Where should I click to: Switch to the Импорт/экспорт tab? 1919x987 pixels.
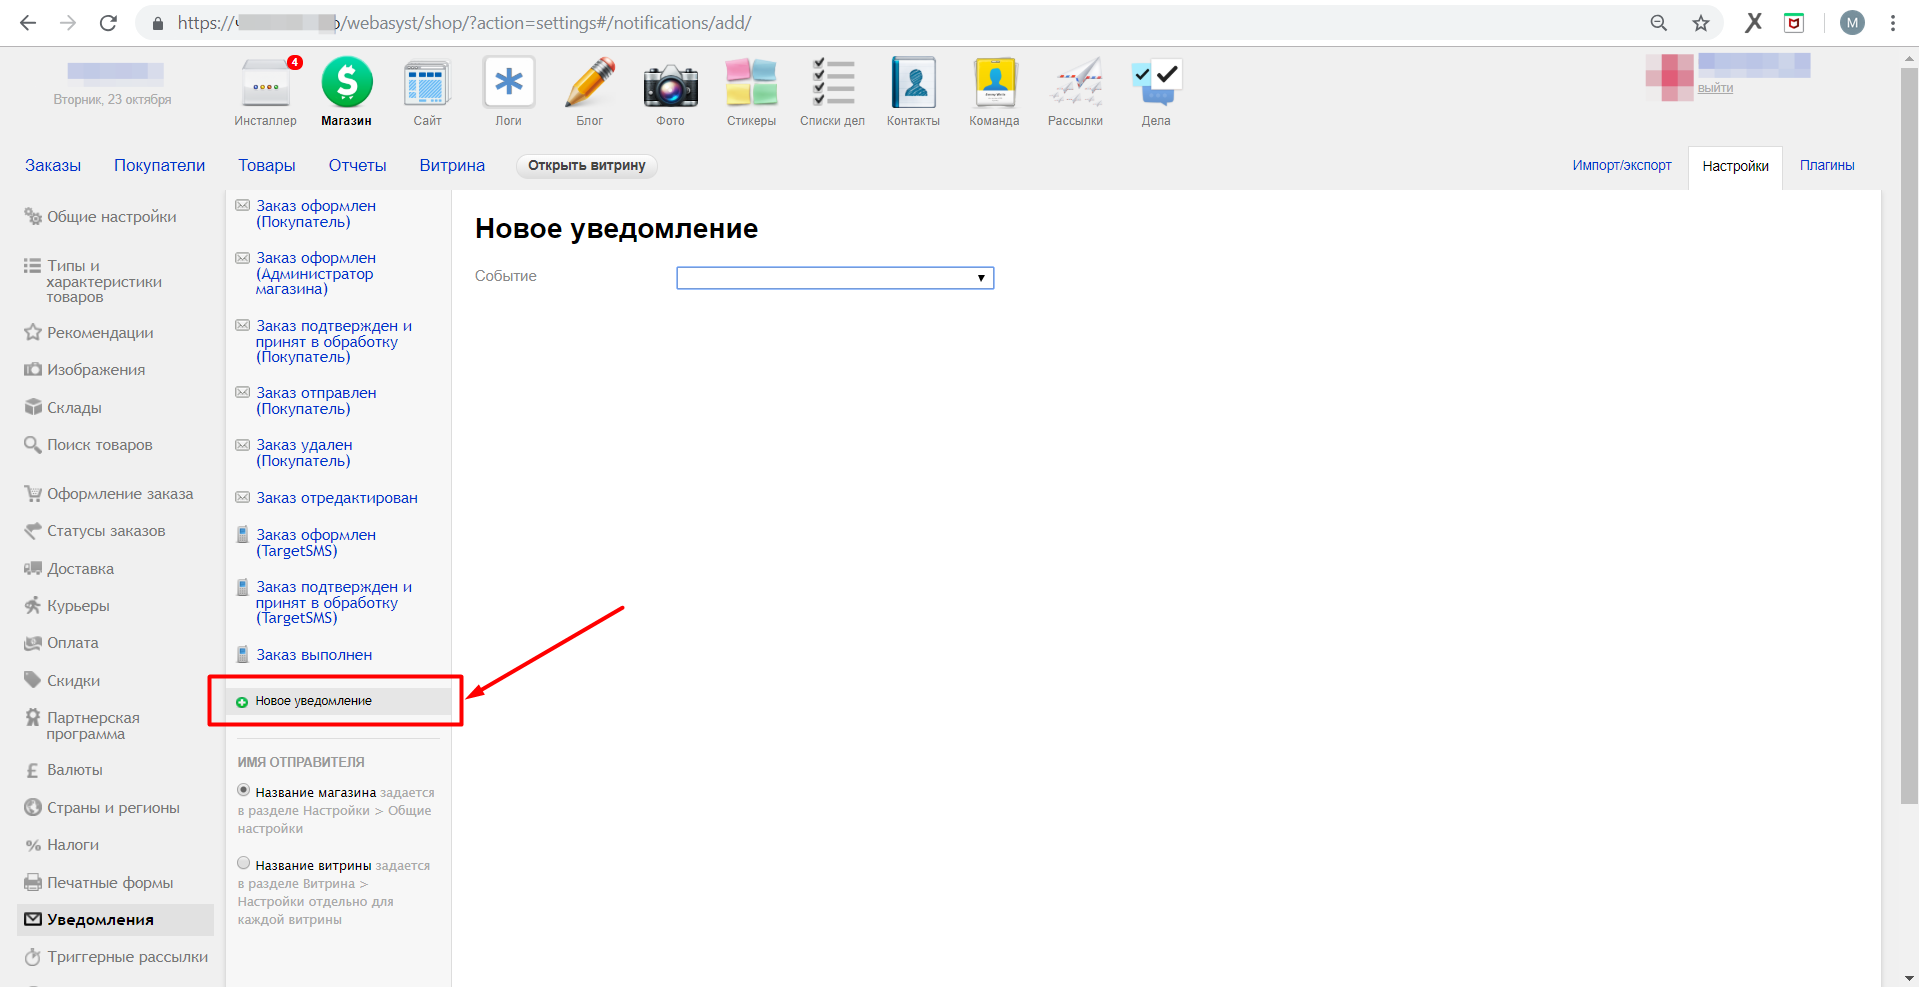point(1622,165)
